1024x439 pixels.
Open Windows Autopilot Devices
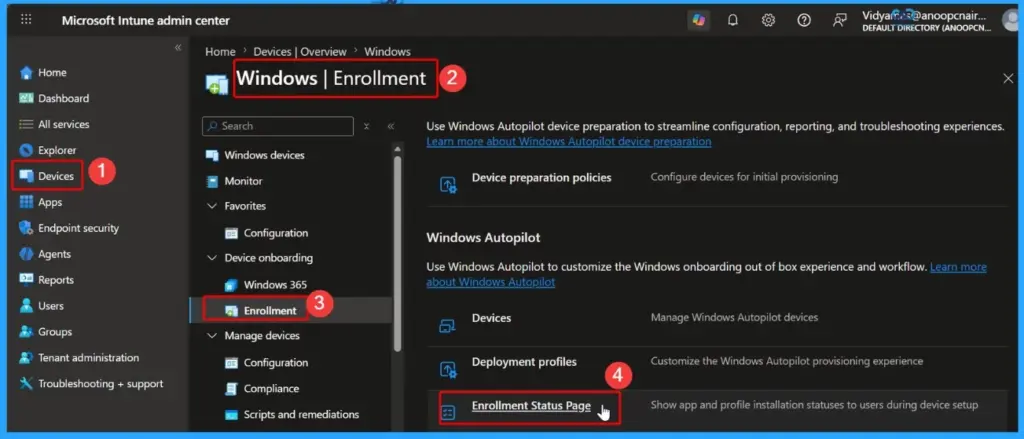click(x=491, y=317)
